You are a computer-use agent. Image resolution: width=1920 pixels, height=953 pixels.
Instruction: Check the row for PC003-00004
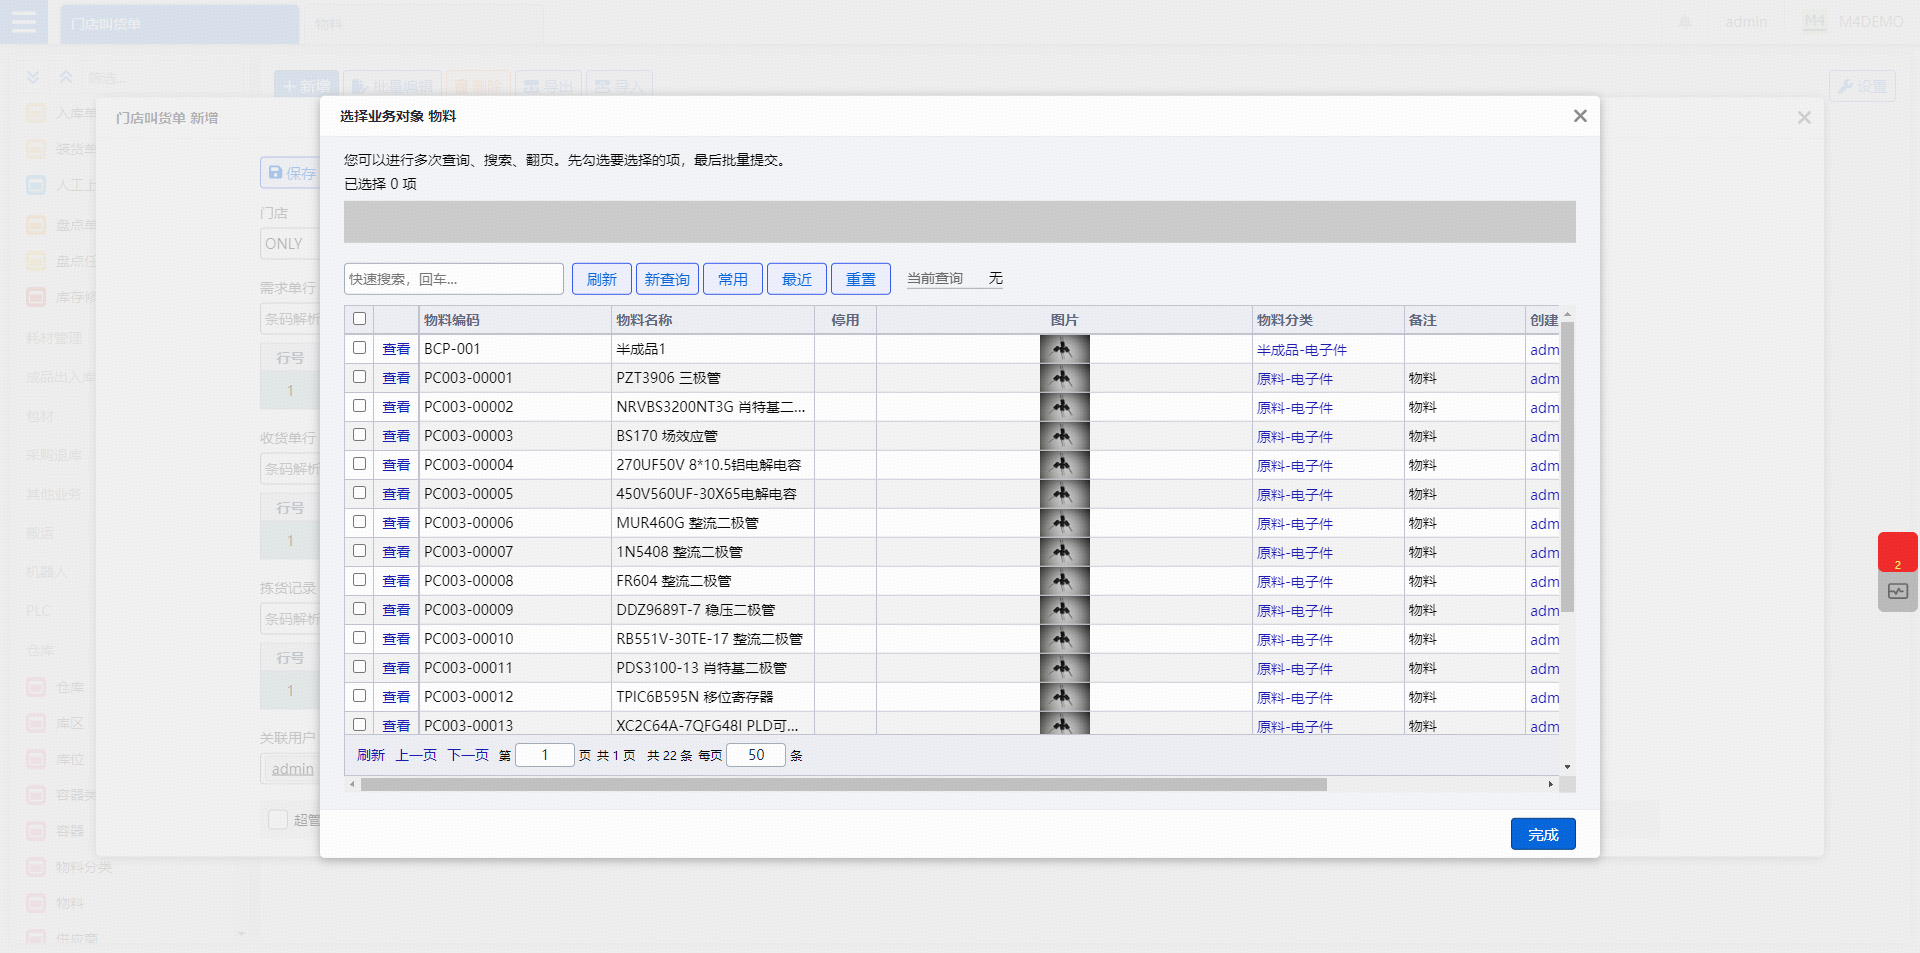click(x=360, y=464)
